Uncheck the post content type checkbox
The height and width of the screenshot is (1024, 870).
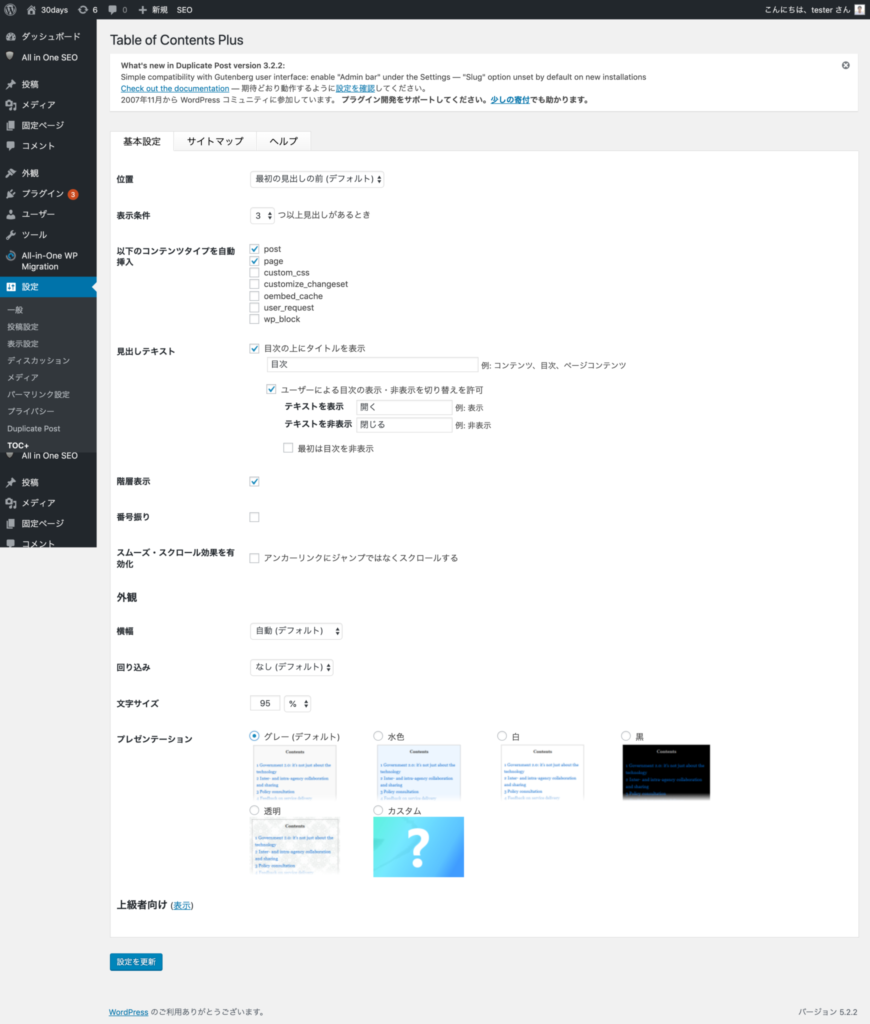[x=255, y=249]
